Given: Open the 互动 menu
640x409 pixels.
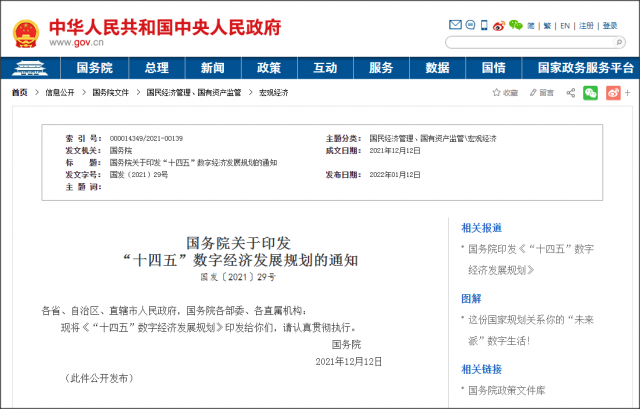Looking at the screenshot, I should 325,68.
